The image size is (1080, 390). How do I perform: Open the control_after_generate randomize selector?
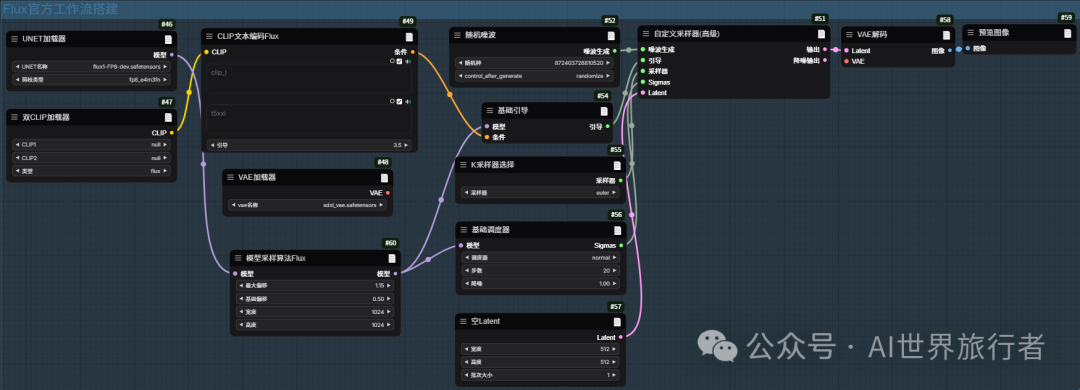[x=534, y=75]
